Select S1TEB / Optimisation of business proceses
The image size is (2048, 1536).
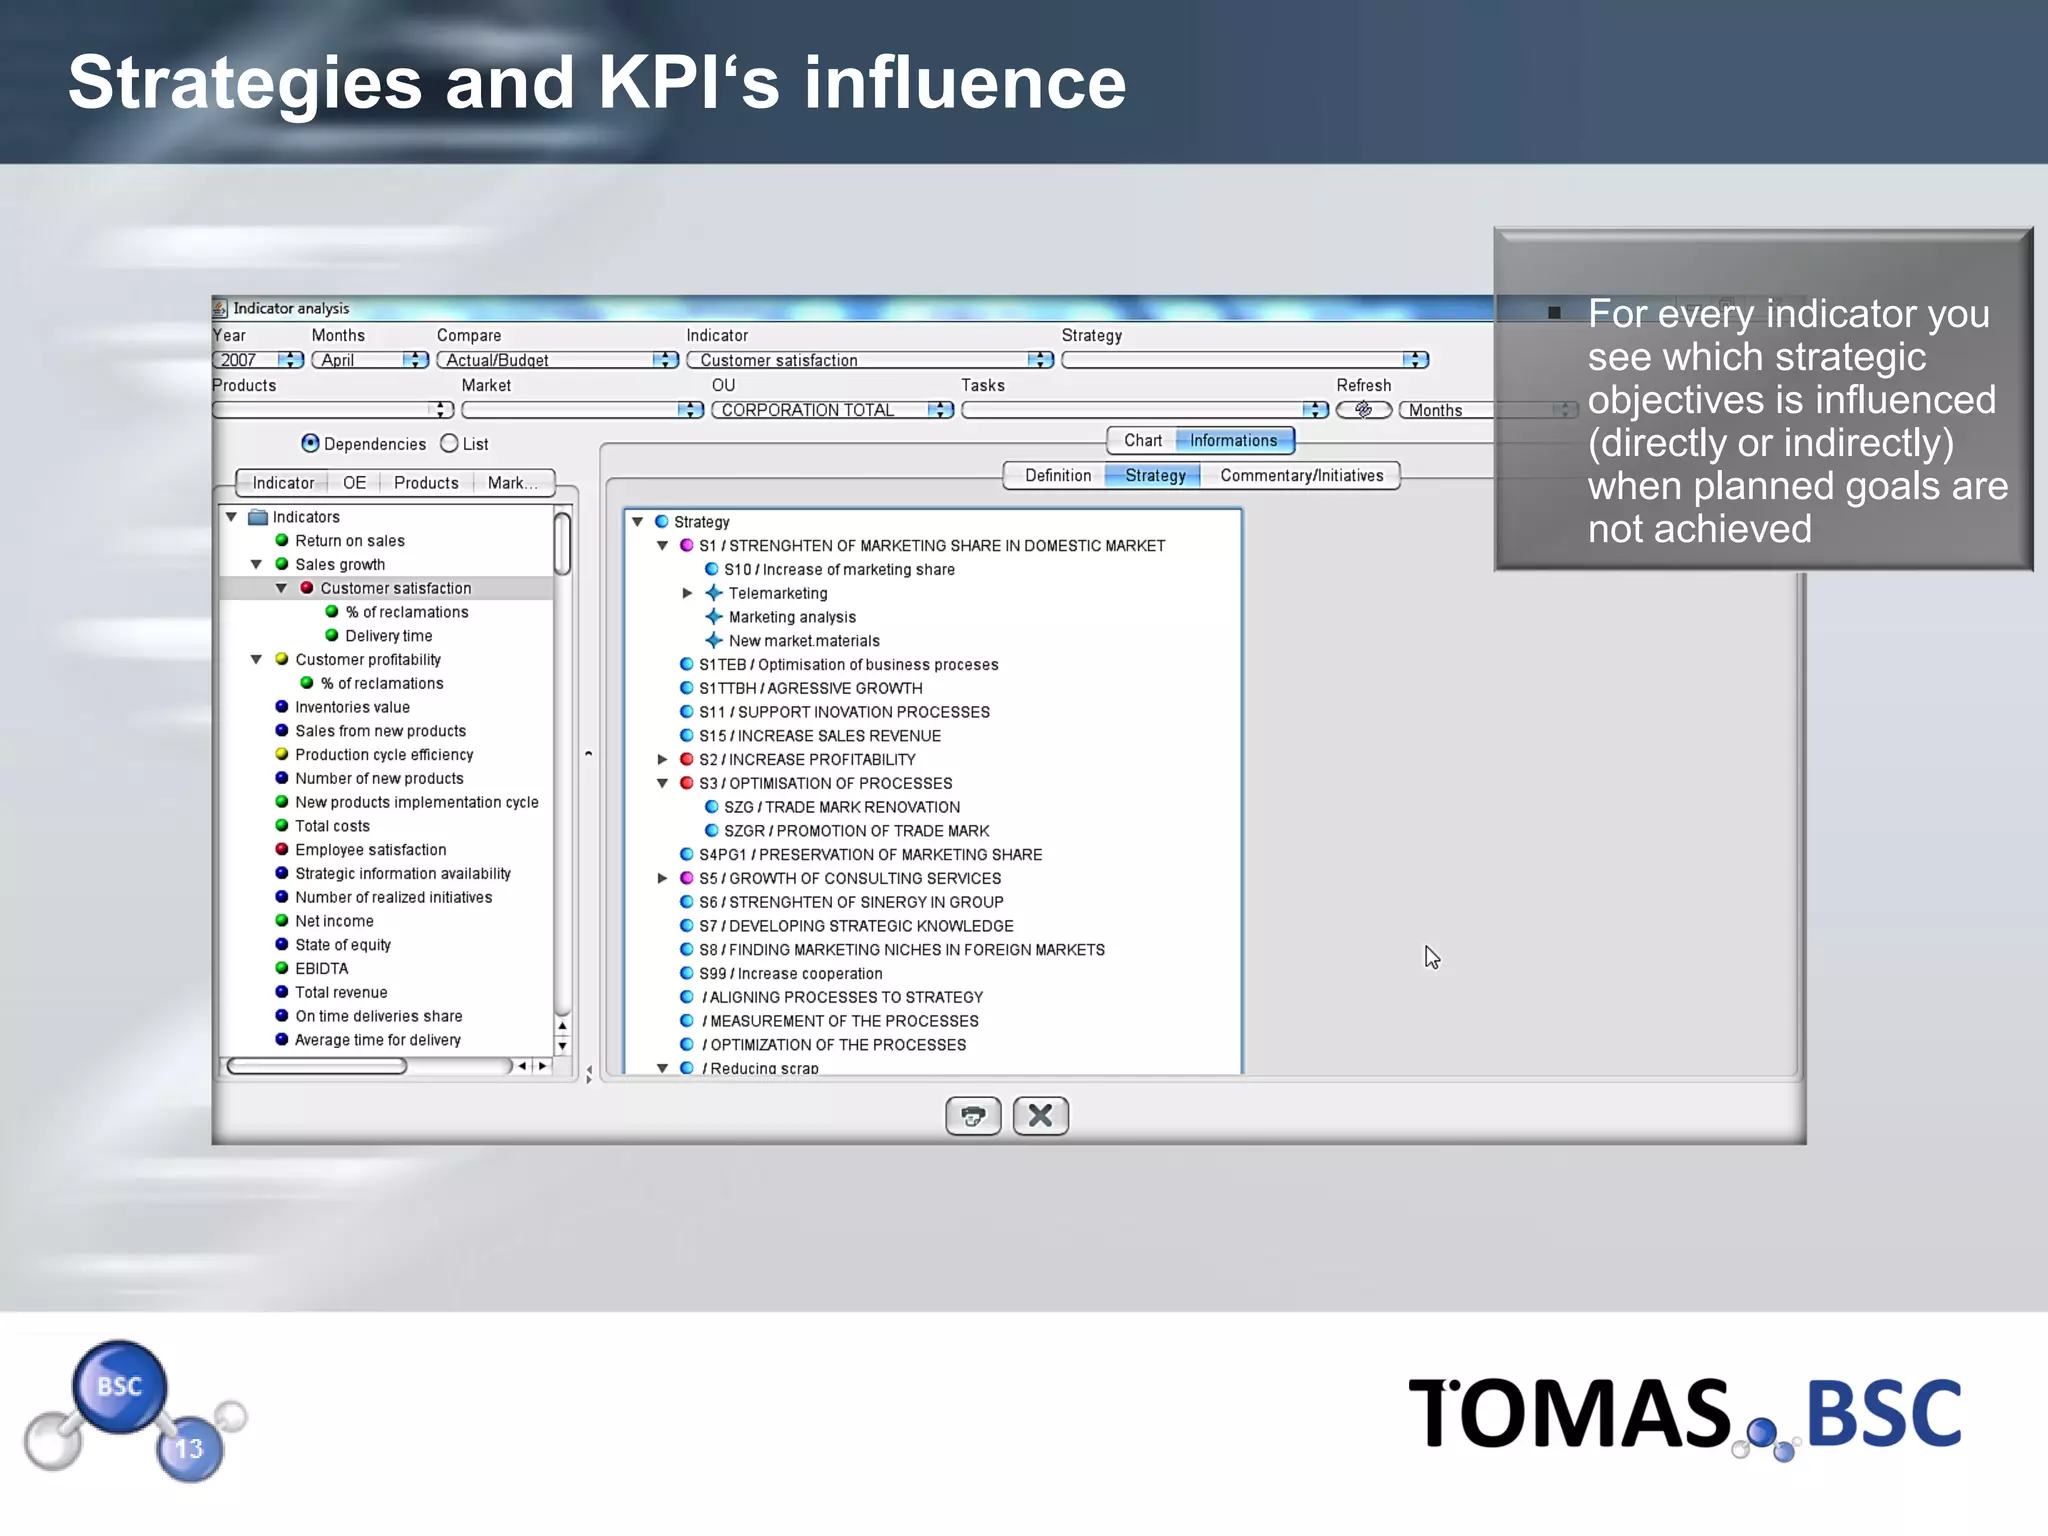click(x=848, y=665)
